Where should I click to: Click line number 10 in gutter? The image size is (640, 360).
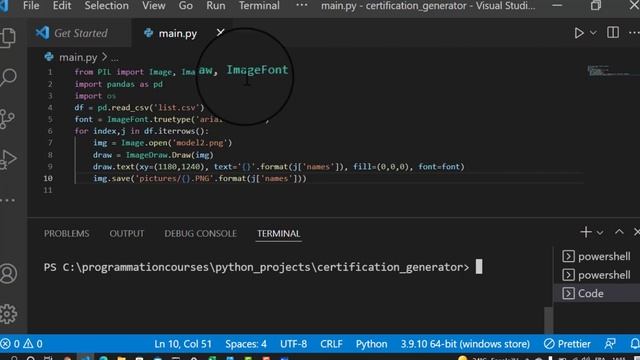click(48, 178)
